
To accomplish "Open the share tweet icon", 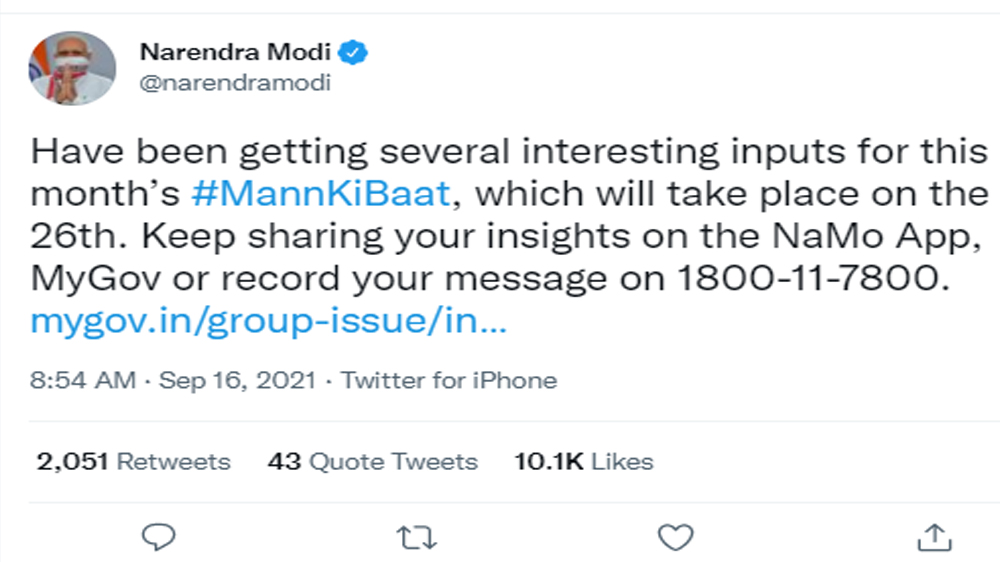I will [933, 537].
